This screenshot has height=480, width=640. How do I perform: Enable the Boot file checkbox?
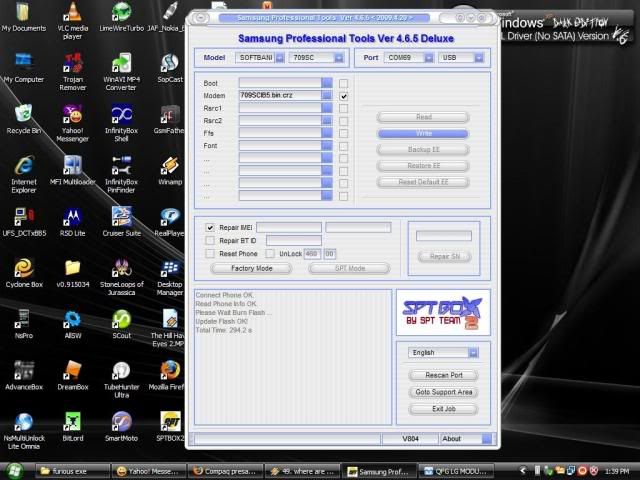click(x=344, y=83)
